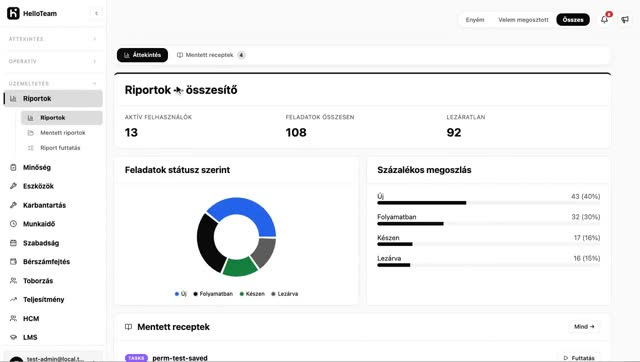Open the LMS graduation cap icon
This screenshot has width=640, height=362.
click(x=13, y=337)
